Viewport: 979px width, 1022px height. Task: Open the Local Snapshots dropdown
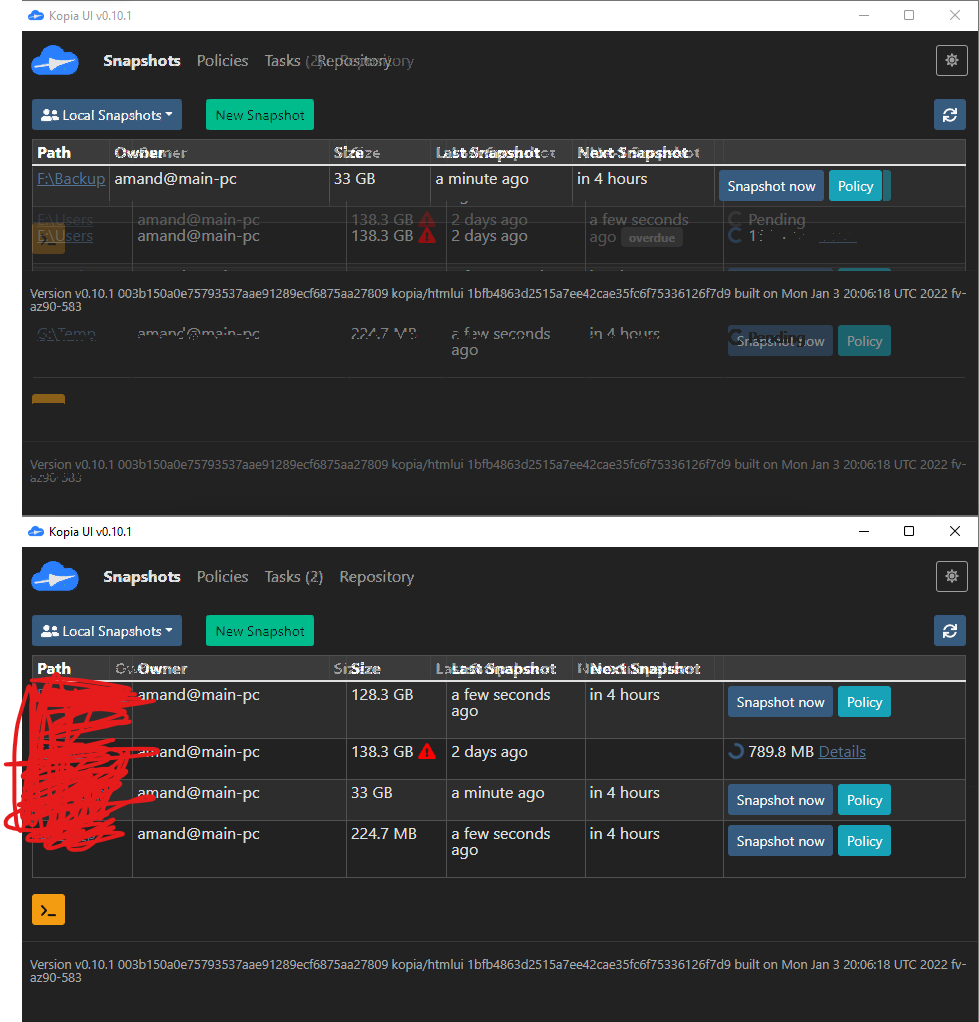[x=106, y=630]
